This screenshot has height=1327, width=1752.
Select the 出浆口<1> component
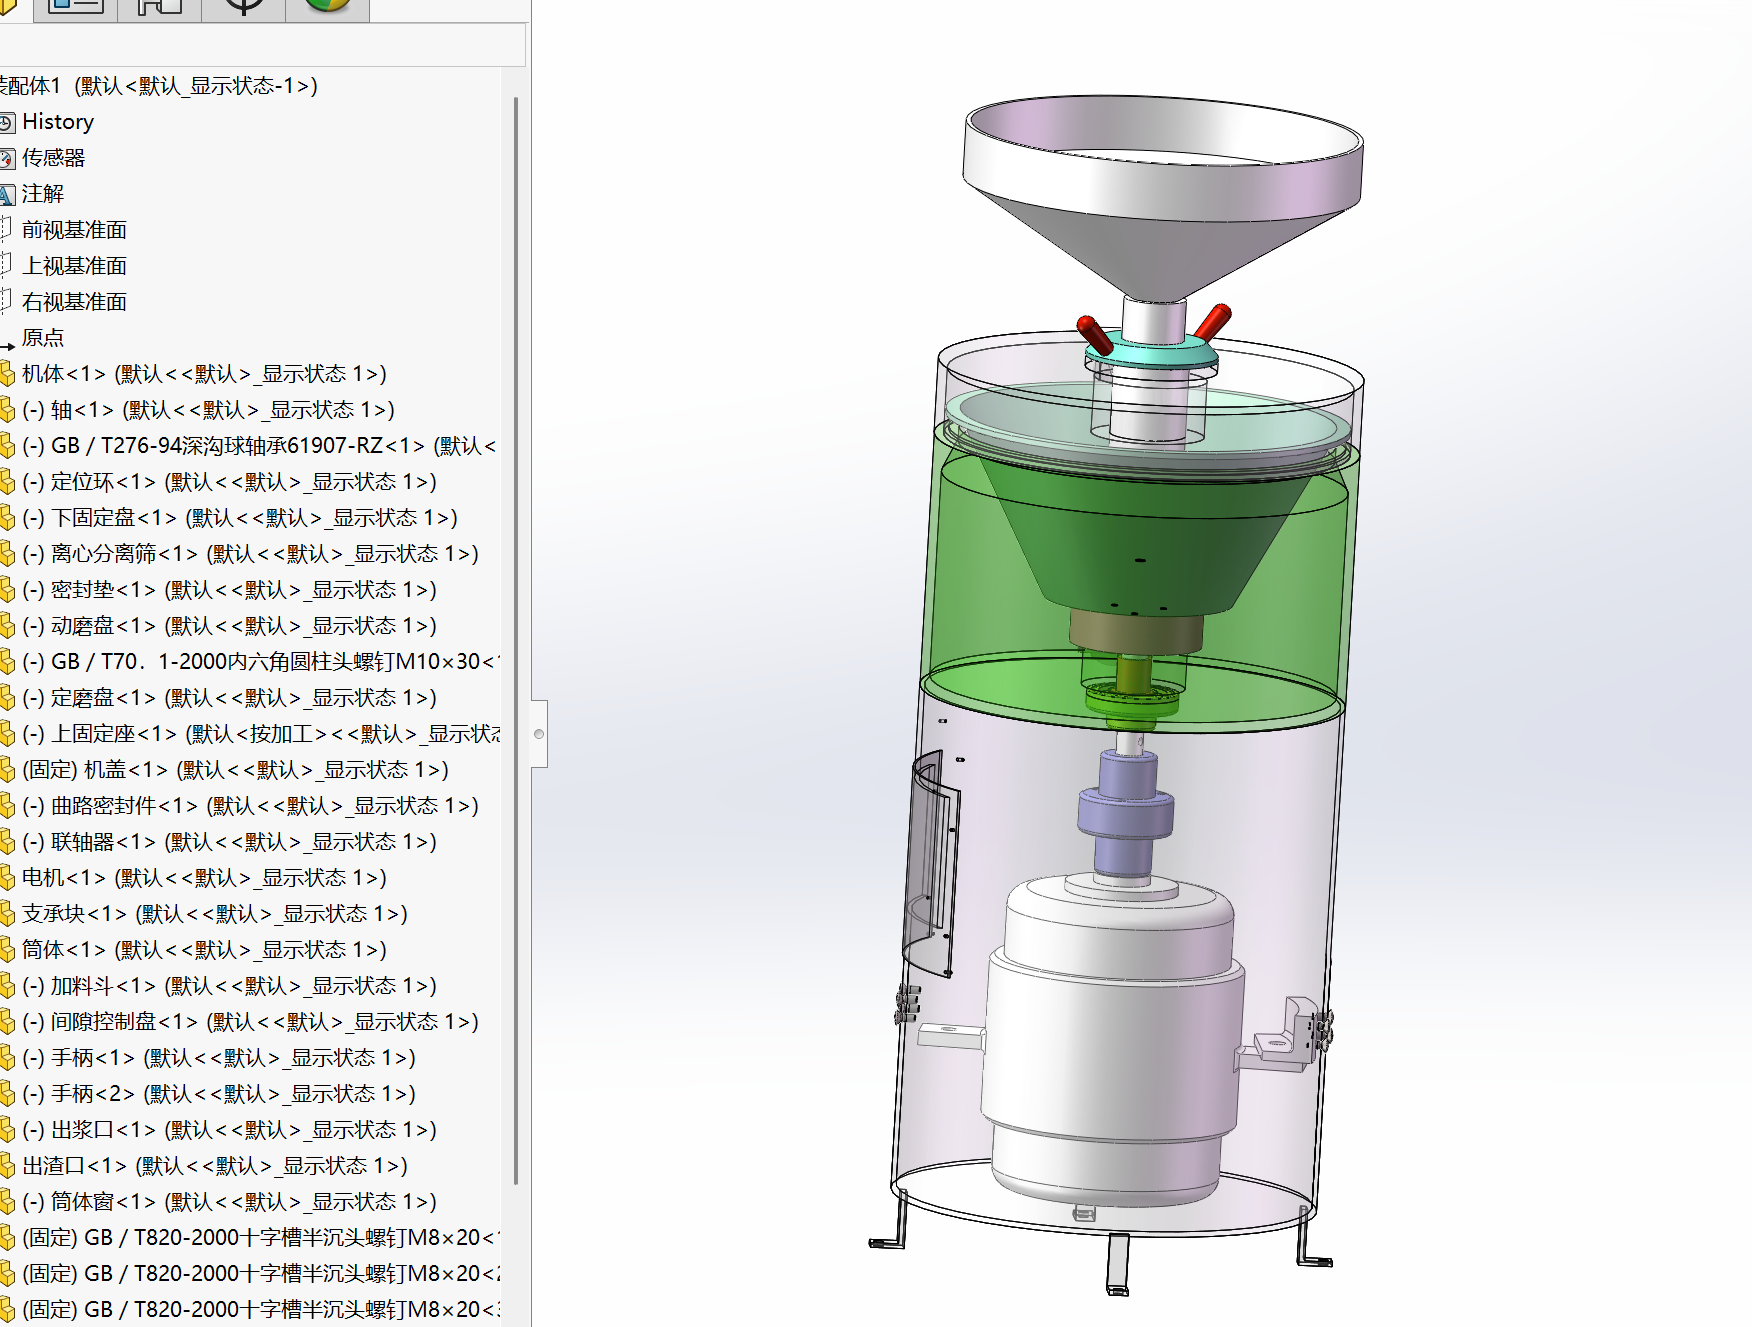(229, 1130)
